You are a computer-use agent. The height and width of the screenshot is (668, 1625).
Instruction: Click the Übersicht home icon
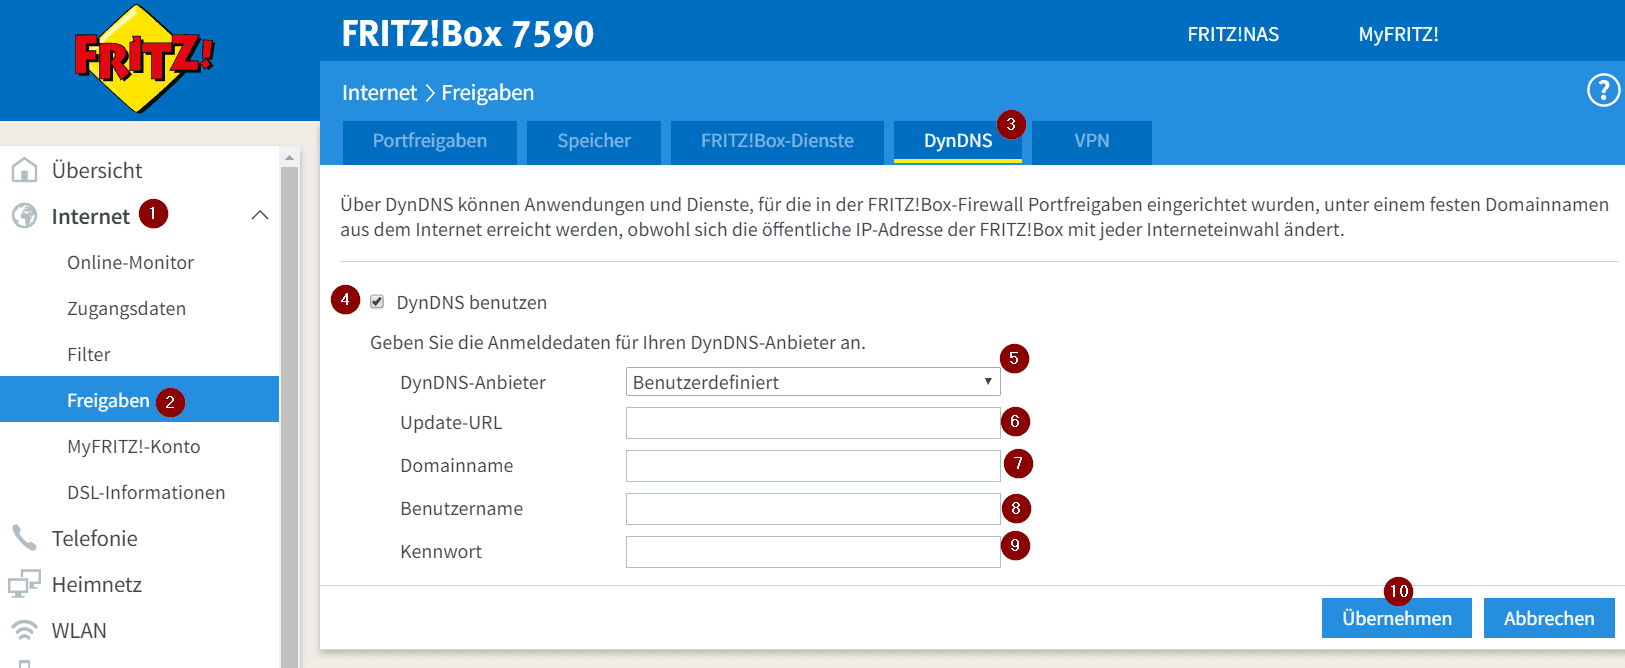tap(24, 170)
